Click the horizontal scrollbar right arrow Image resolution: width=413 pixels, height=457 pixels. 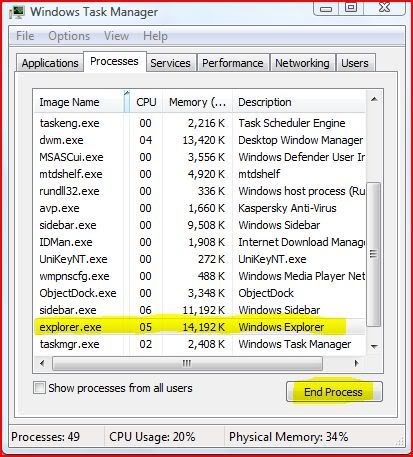356,363
